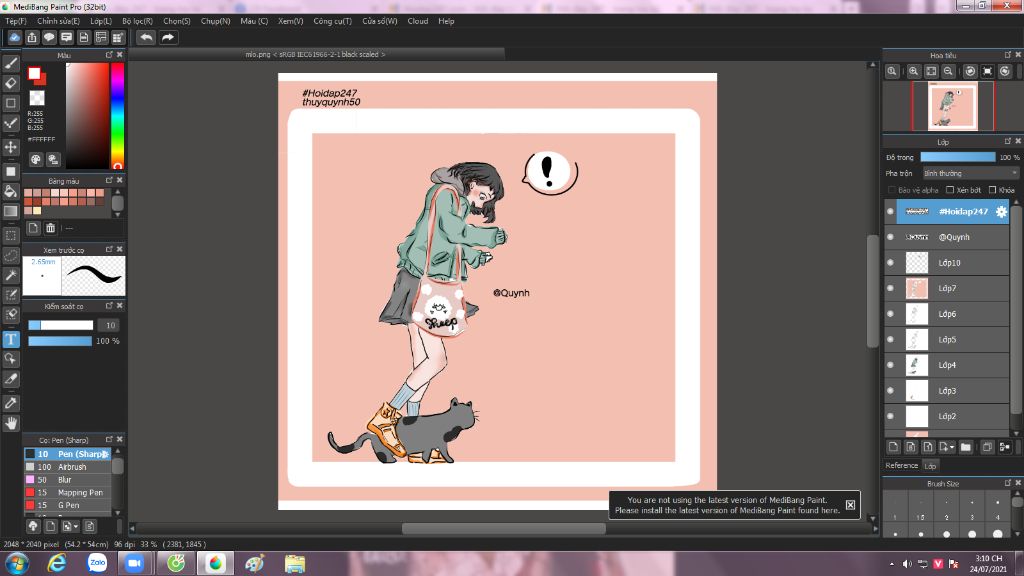
Task: Select the Magic Wand tool
Action: (x=10, y=275)
